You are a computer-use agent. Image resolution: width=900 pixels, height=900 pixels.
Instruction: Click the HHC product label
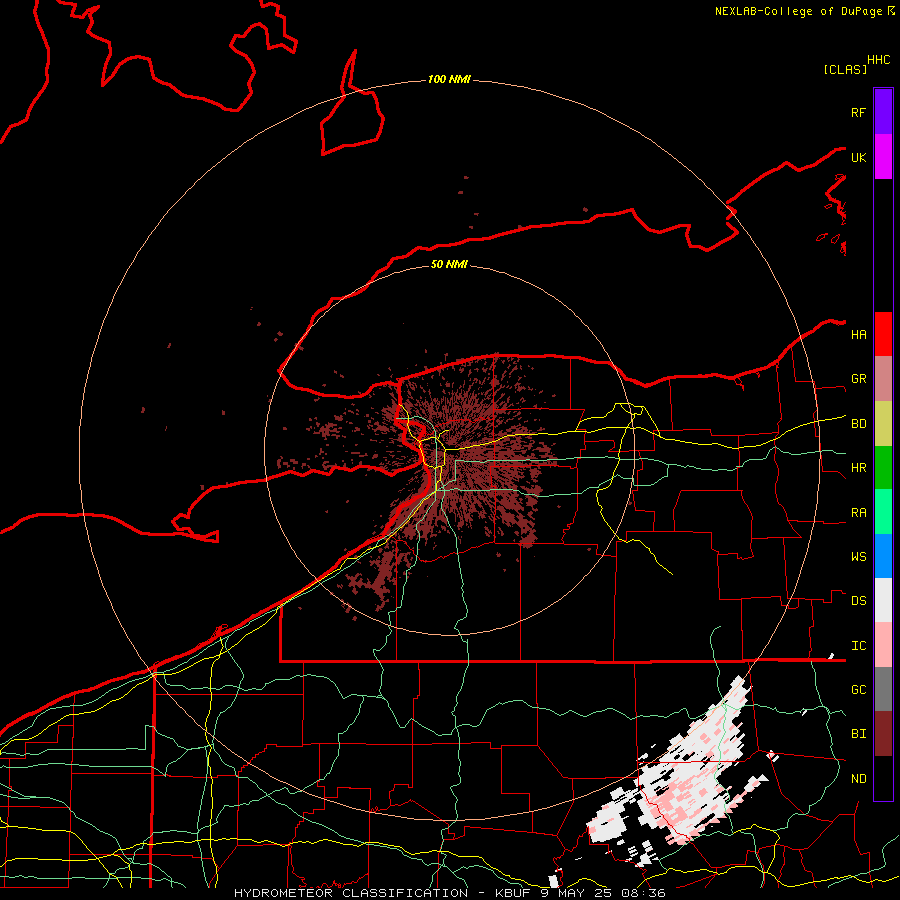[879, 60]
